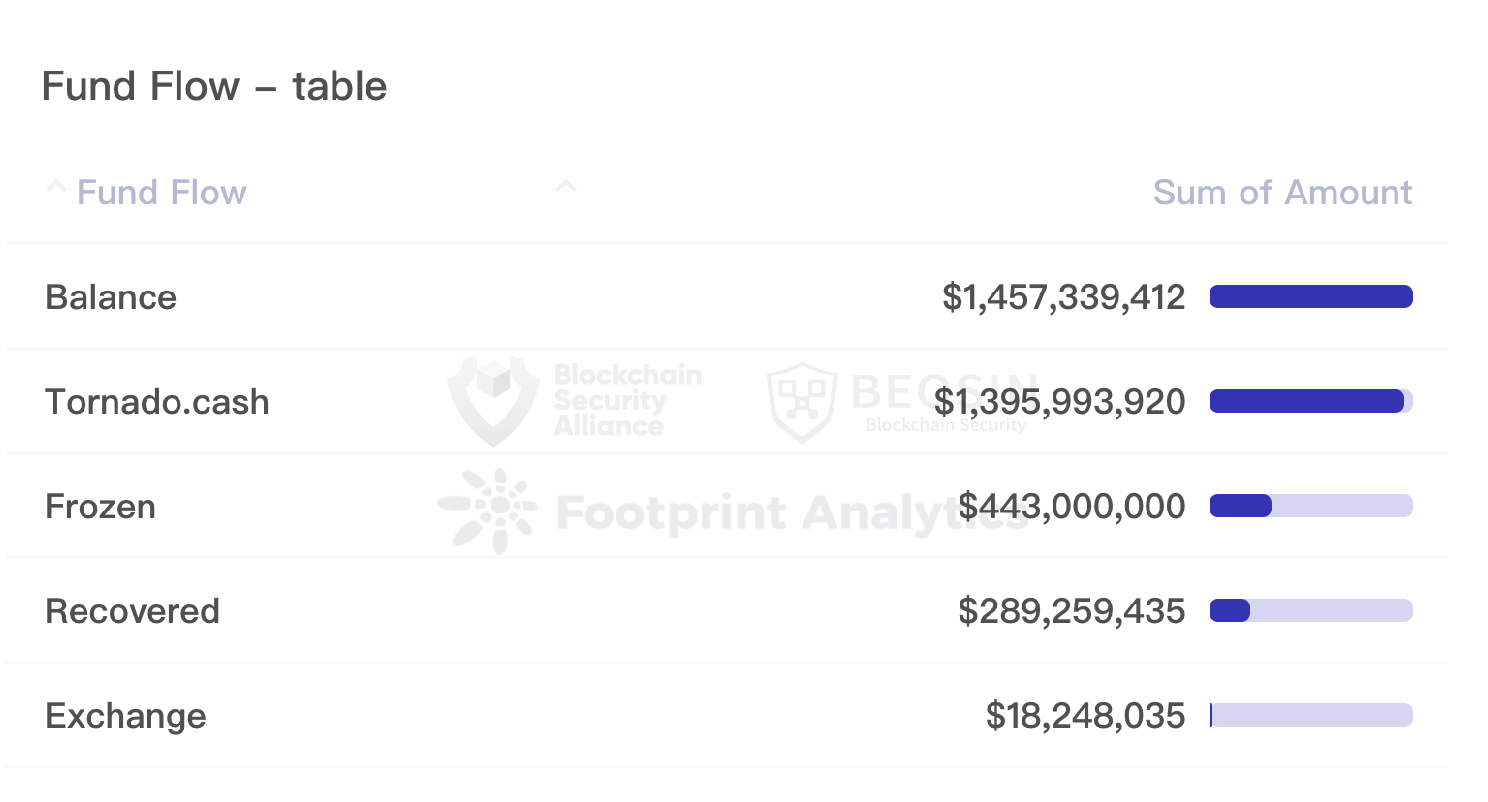This screenshot has height=802, width=1488.
Task: Click the Balance amount progress bar
Action: click(x=1311, y=297)
